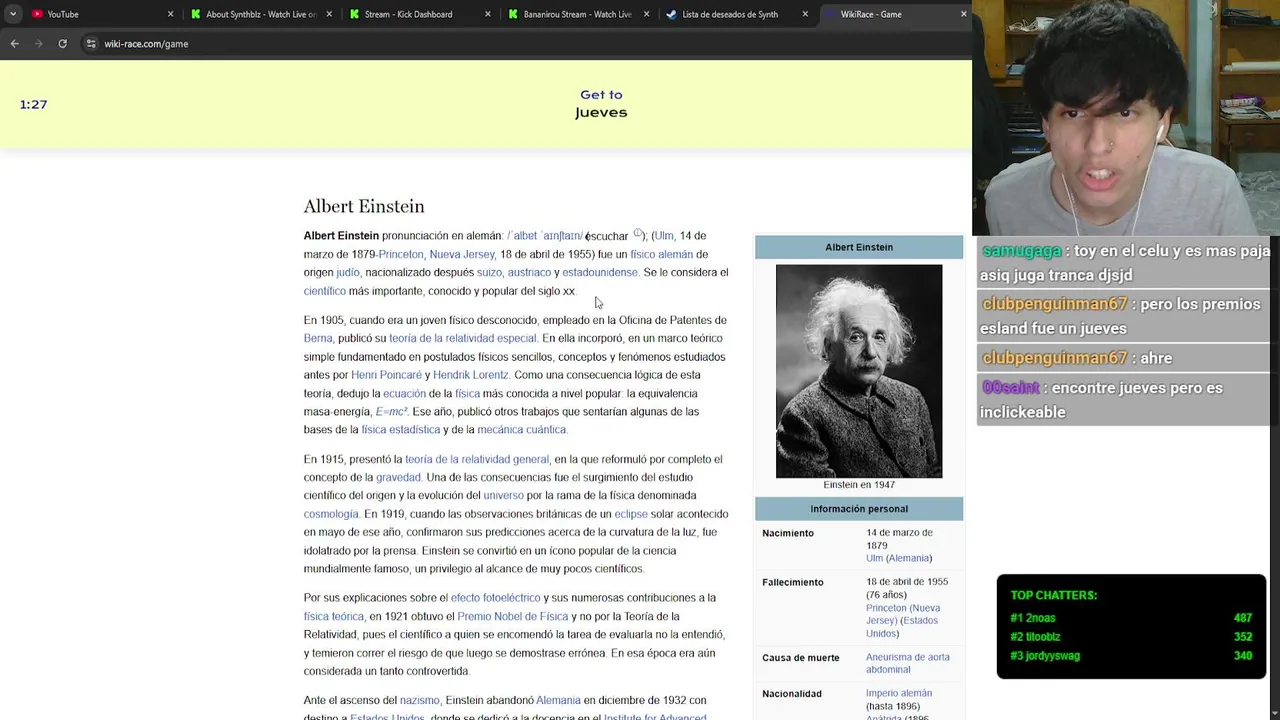The height and width of the screenshot is (720, 1280).
Task: Click 'Información personal' infobox header
Action: (x=859, y=509)
